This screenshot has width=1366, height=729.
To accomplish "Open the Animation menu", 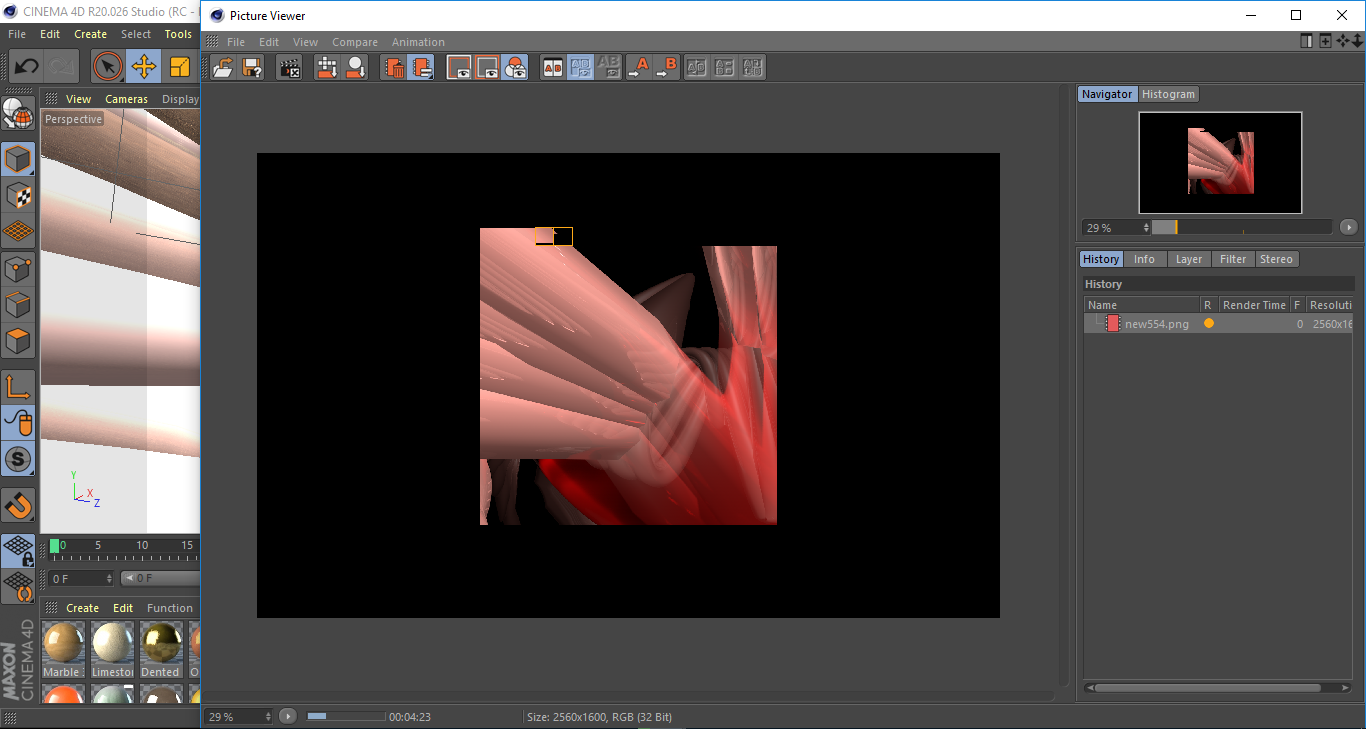I will point(418,42).
